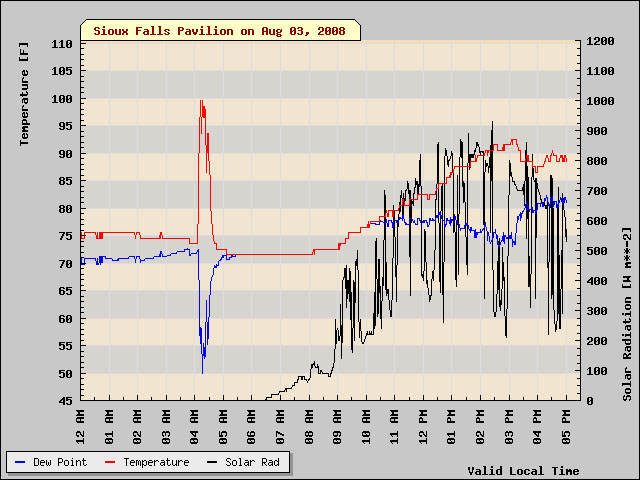640x480 pixels.
Task: Click the Solar Radiation [W m**-2] axis label
Action: coord(627,313)
